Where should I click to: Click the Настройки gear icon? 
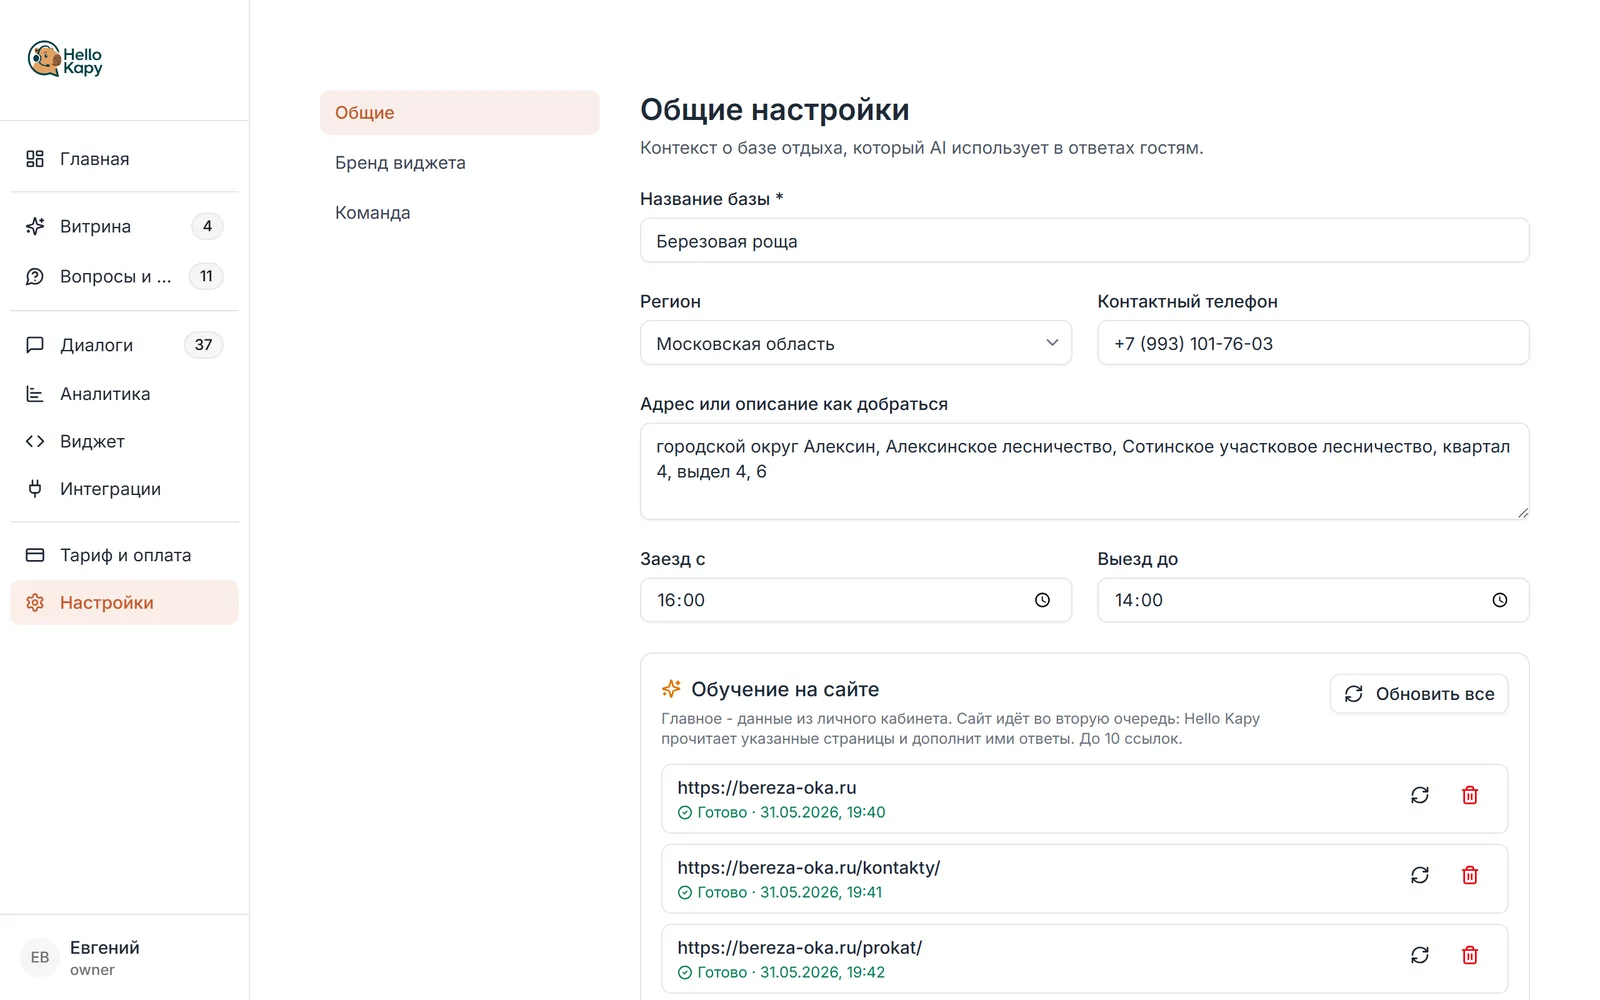pyautogui.click(x=35, y=603)
